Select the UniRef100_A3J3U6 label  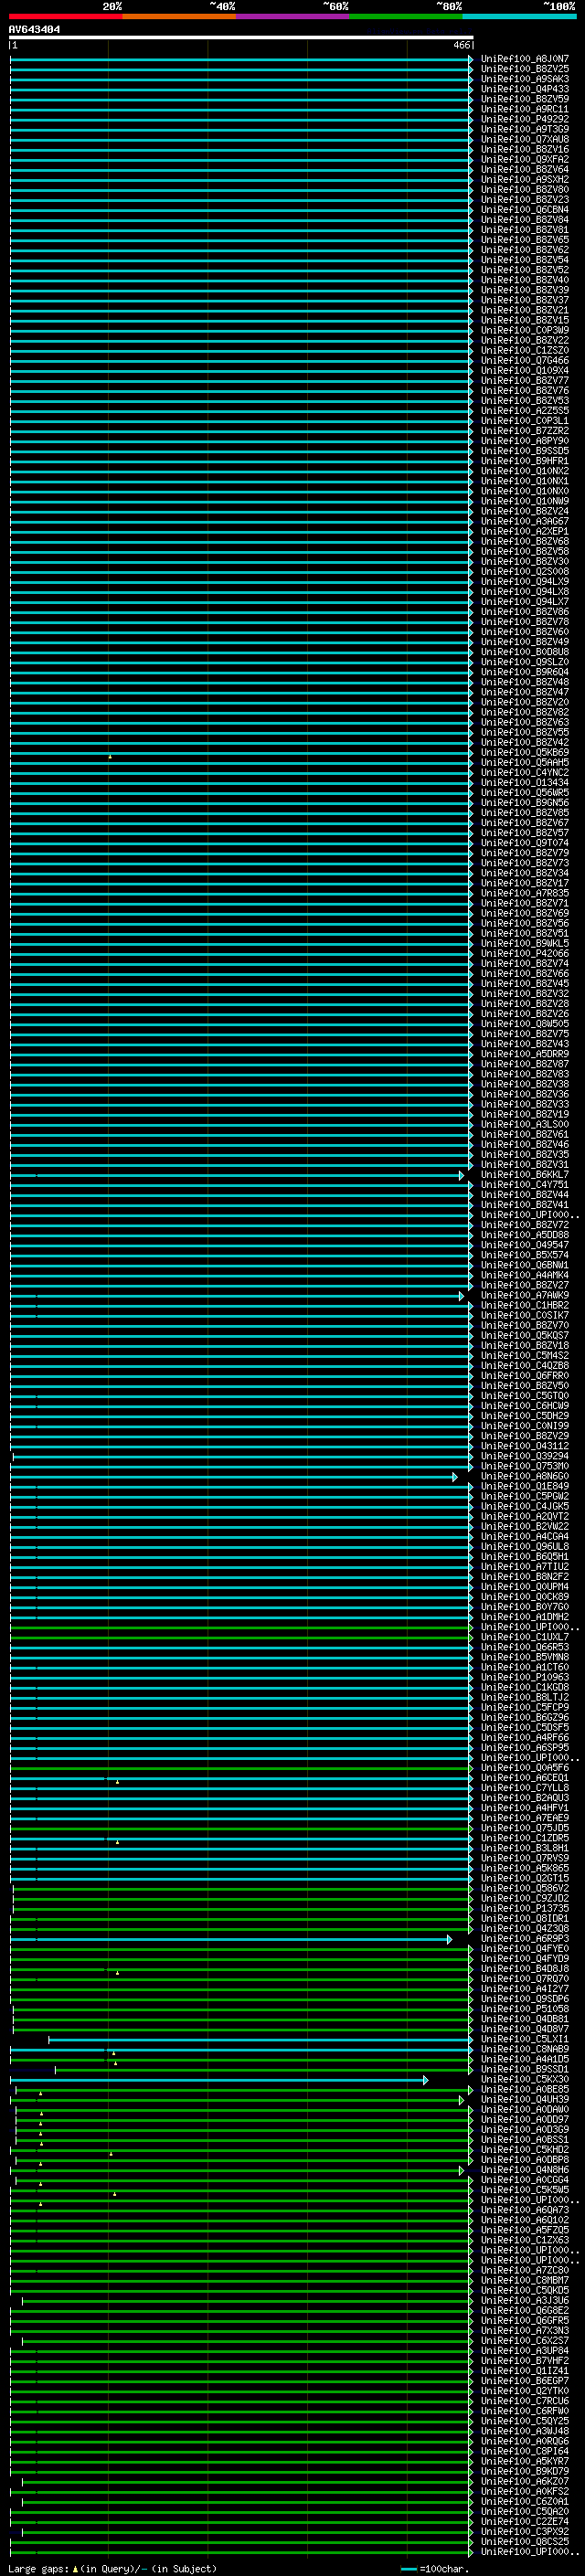point(525,2300)
